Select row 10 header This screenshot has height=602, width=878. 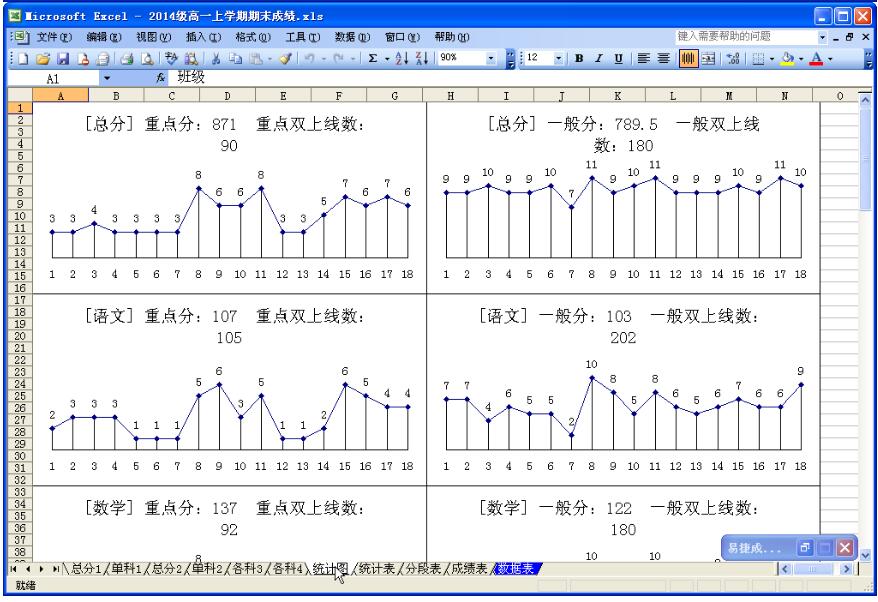[20, 216]
